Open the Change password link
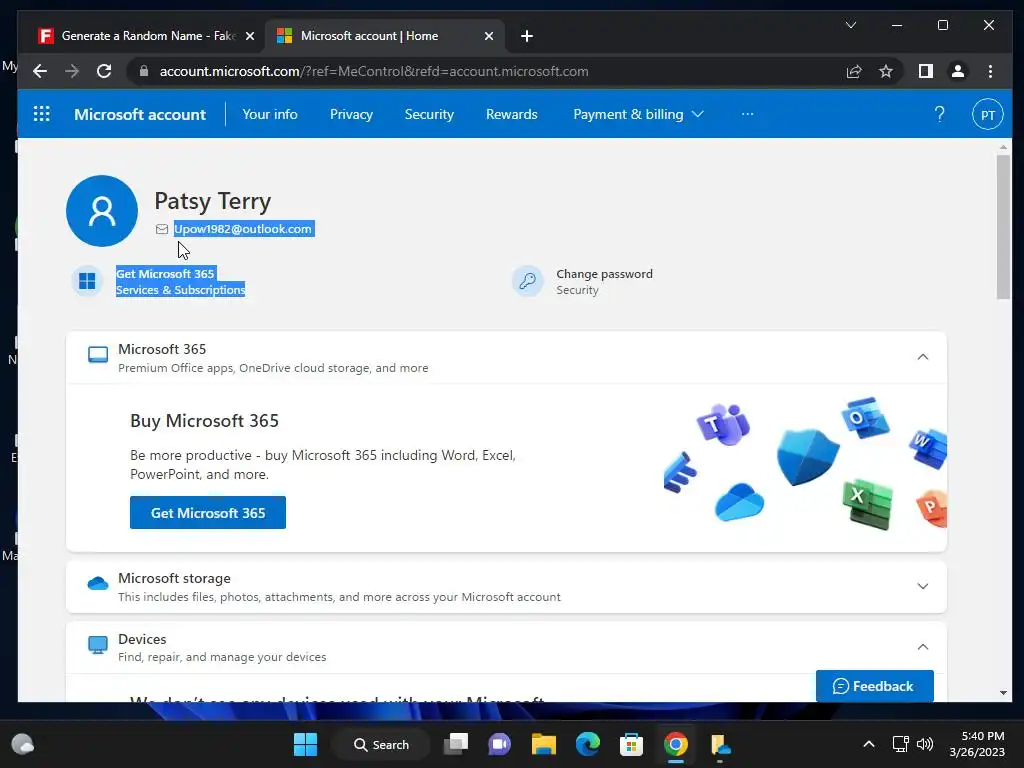The height and width of the screenshot is (768, 1024). (x=604, y=274)
